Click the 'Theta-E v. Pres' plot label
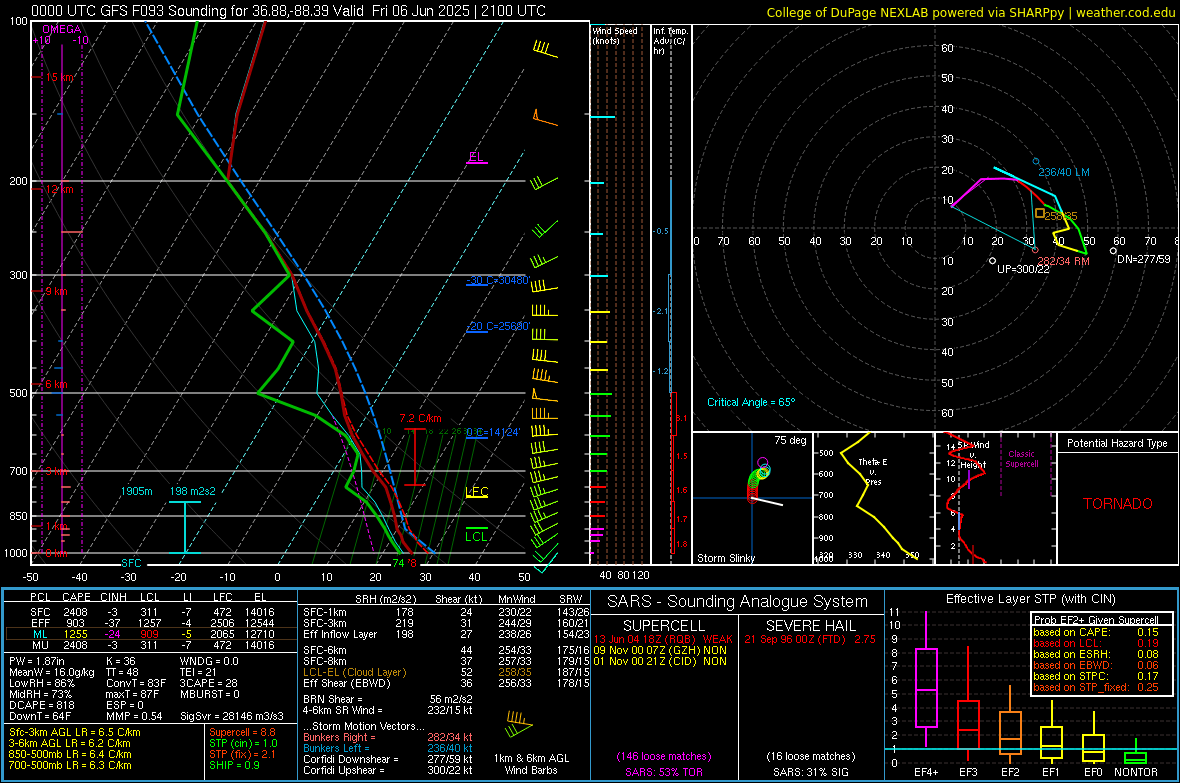The image size is (1180, 783). click(873, 471)
